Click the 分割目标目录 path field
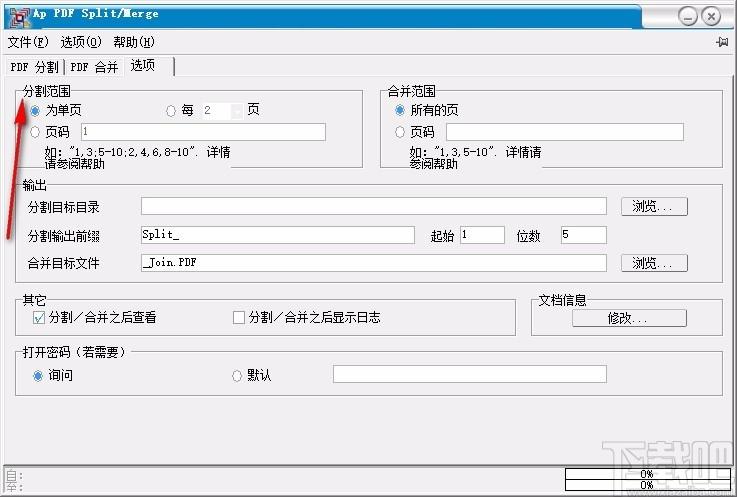This screenshot has height=497, width=737. click(x=374, y=206)
